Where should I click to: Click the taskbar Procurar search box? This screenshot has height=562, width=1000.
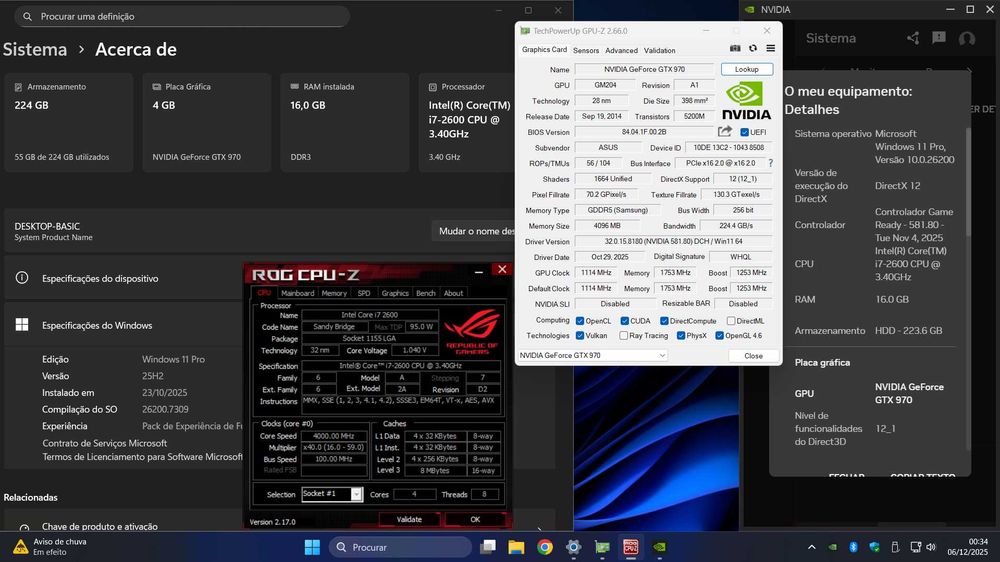coord(401,547)
